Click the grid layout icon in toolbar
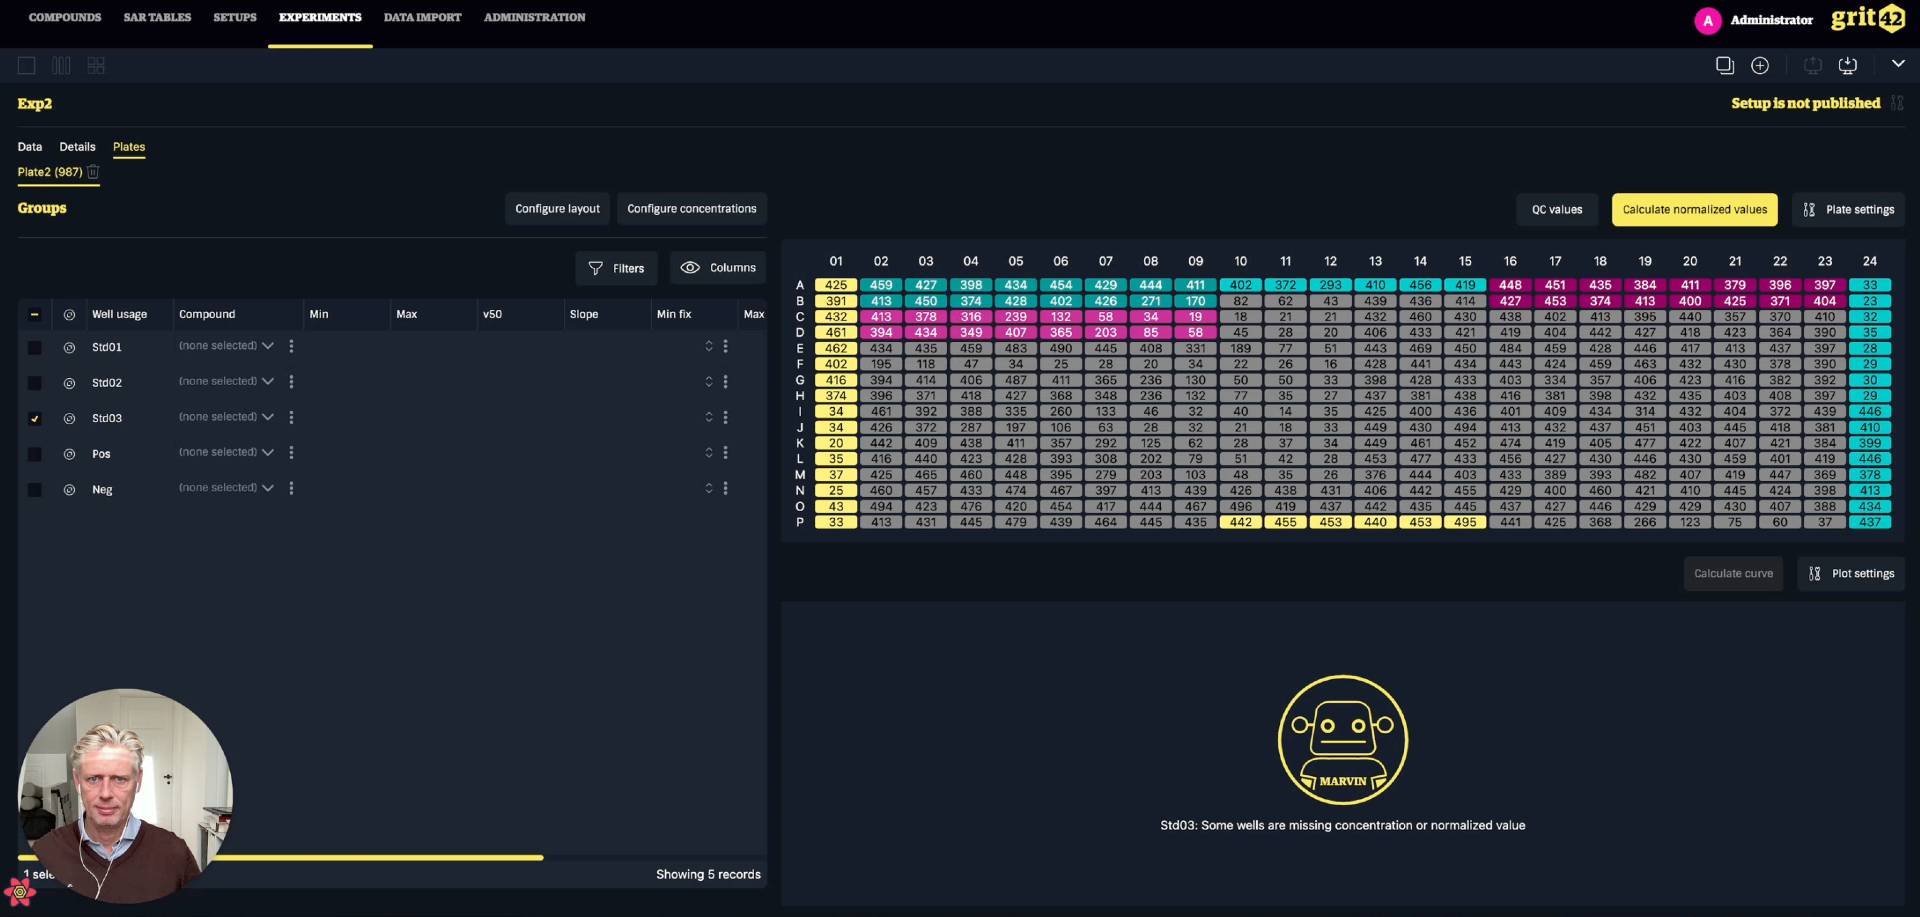Image resolution: width=1920 pixels, height=917 pixels. pyautogui.click(x=96, y=66)
